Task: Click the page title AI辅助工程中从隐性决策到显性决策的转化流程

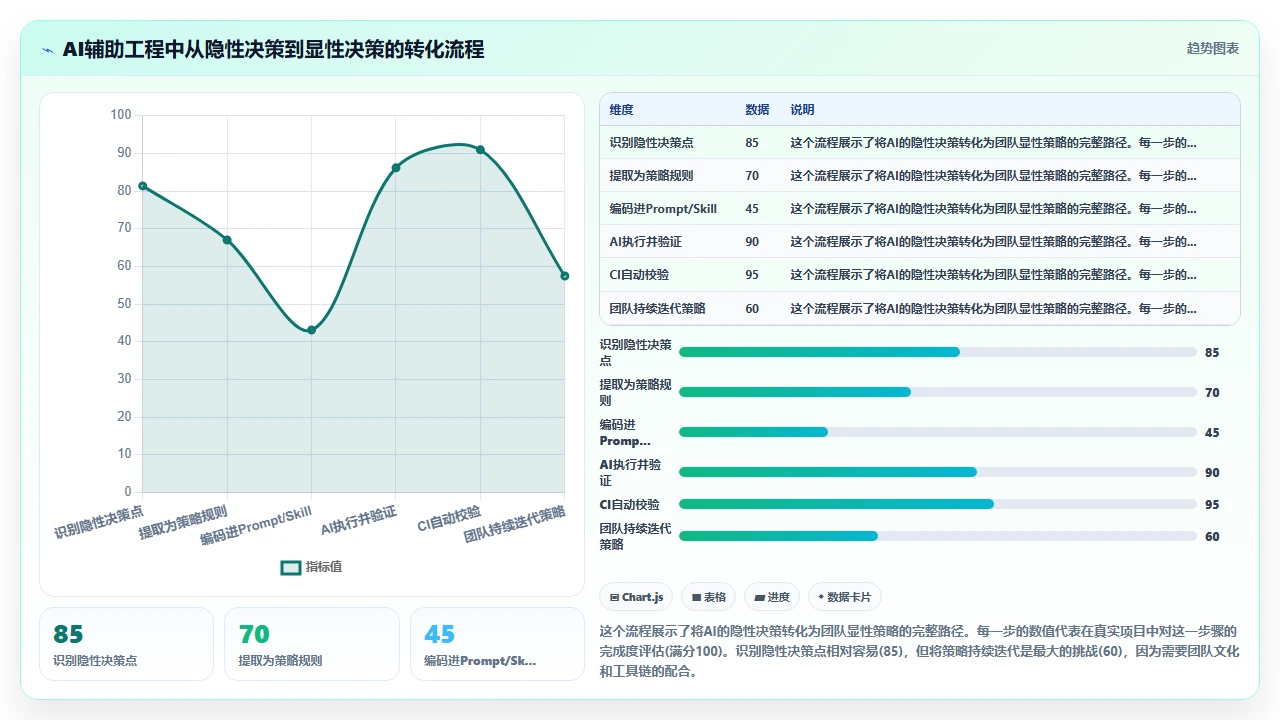Action: (273, 49)
